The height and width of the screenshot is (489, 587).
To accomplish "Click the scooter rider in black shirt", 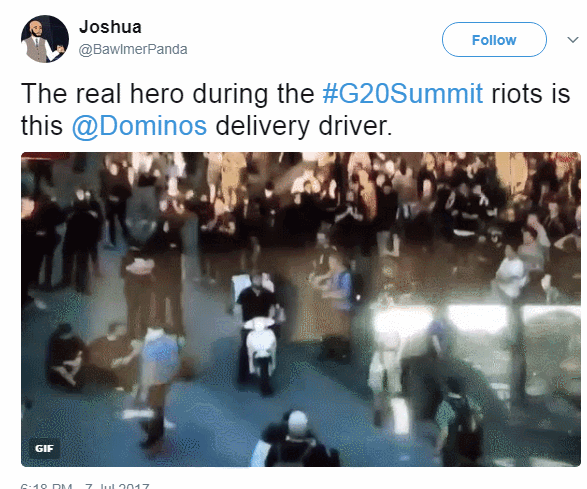I will [x=256, y=298].
